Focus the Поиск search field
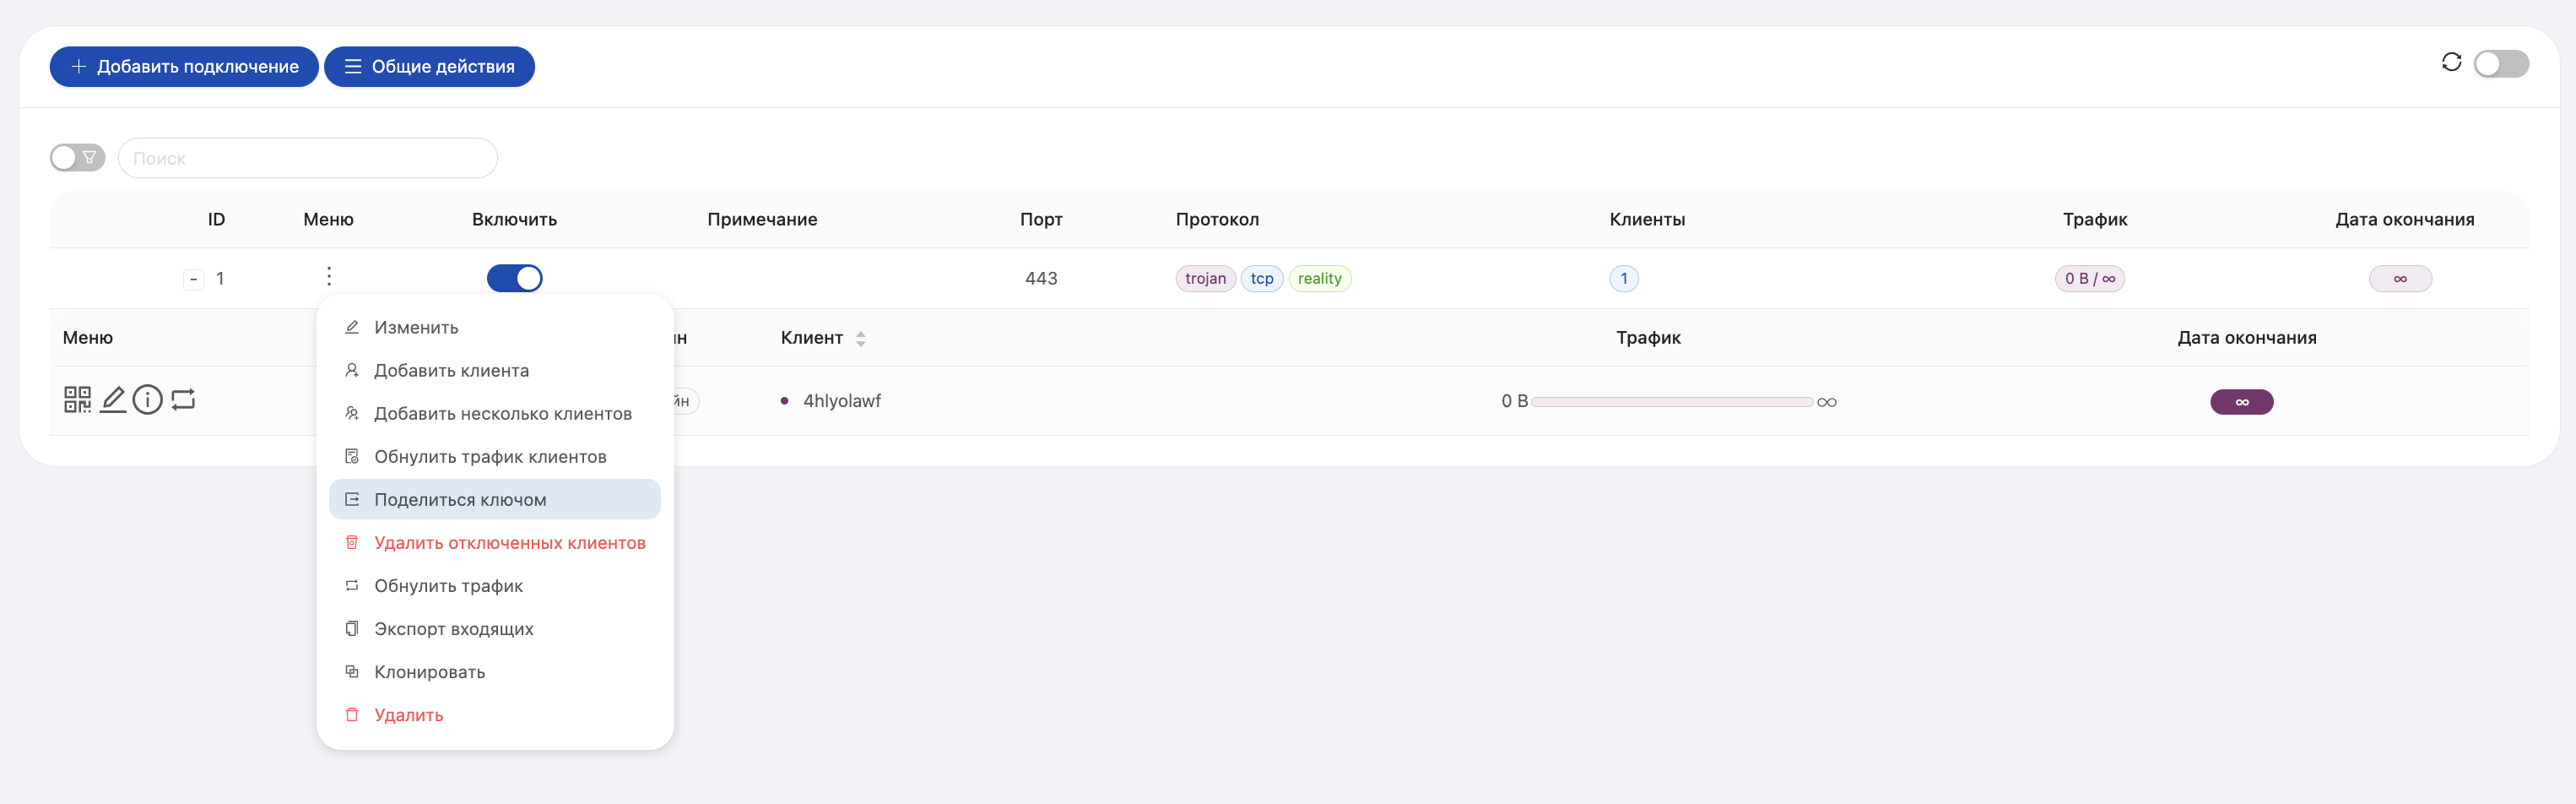2576x804 pixels. point(308,158)
